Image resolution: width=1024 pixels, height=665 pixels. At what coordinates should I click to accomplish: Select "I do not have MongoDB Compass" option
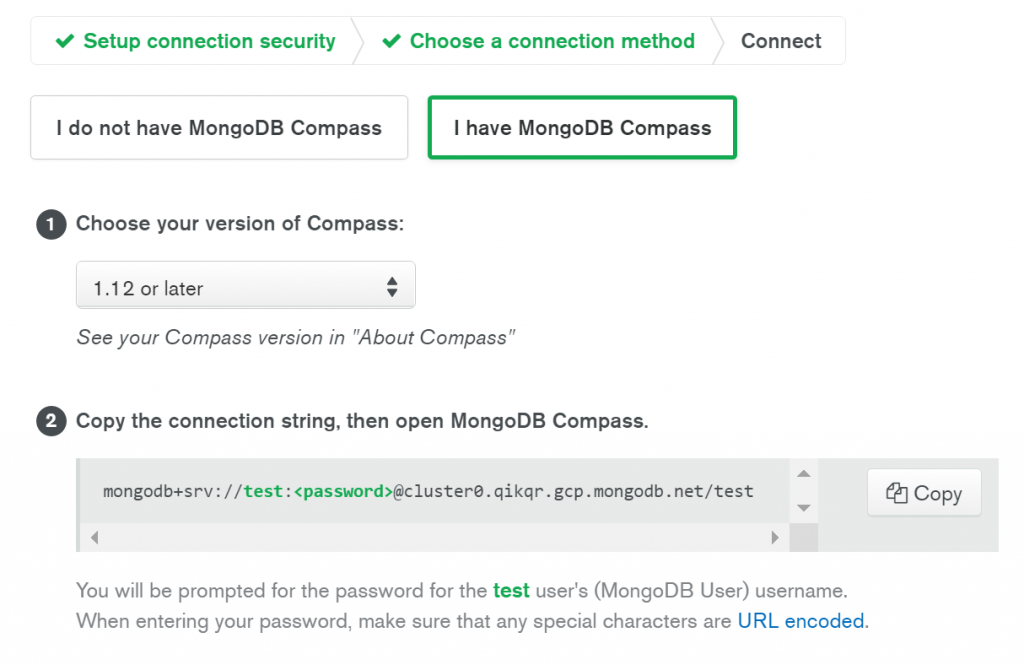click(219, 127)
